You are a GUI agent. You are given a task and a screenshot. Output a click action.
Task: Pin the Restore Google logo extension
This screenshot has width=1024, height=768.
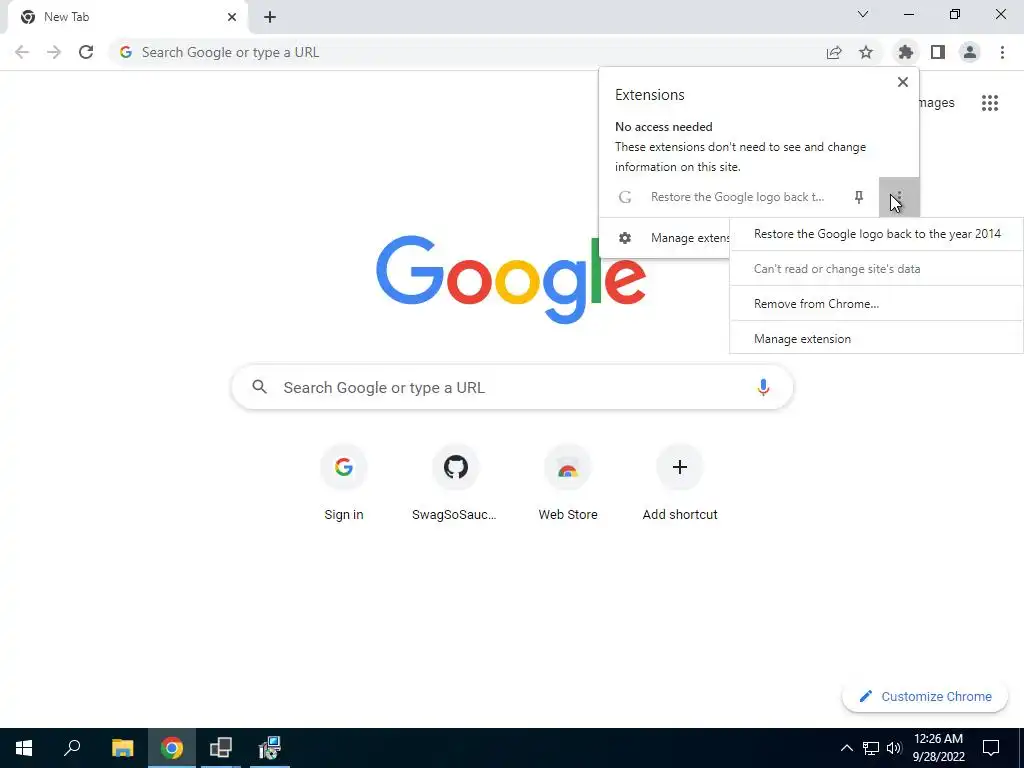pos(859,197)
